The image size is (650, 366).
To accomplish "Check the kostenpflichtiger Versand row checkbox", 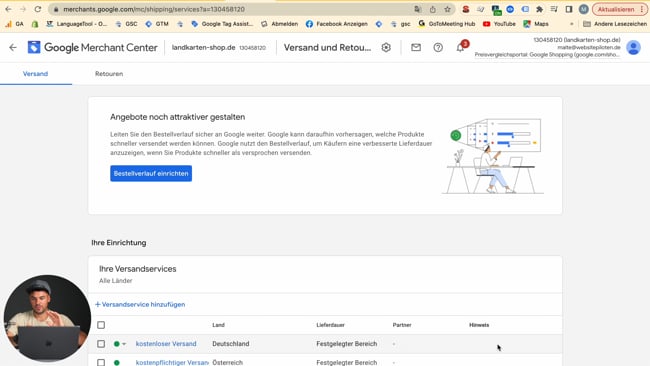I will [101, 362].
